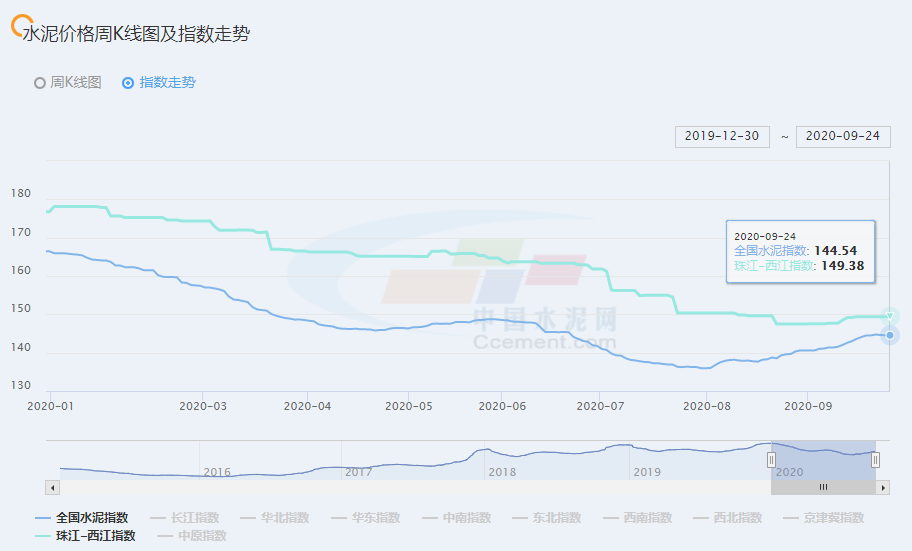Click the 全国水泥指数 data point at chart end

pos(890,335)
